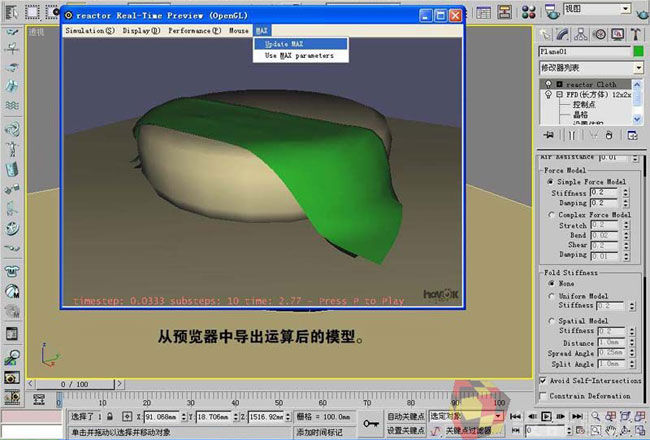Switch to the Motion command panel tab
Viewport: 650px width, 440px height.
pyautogui.click(x=599, y=35)
